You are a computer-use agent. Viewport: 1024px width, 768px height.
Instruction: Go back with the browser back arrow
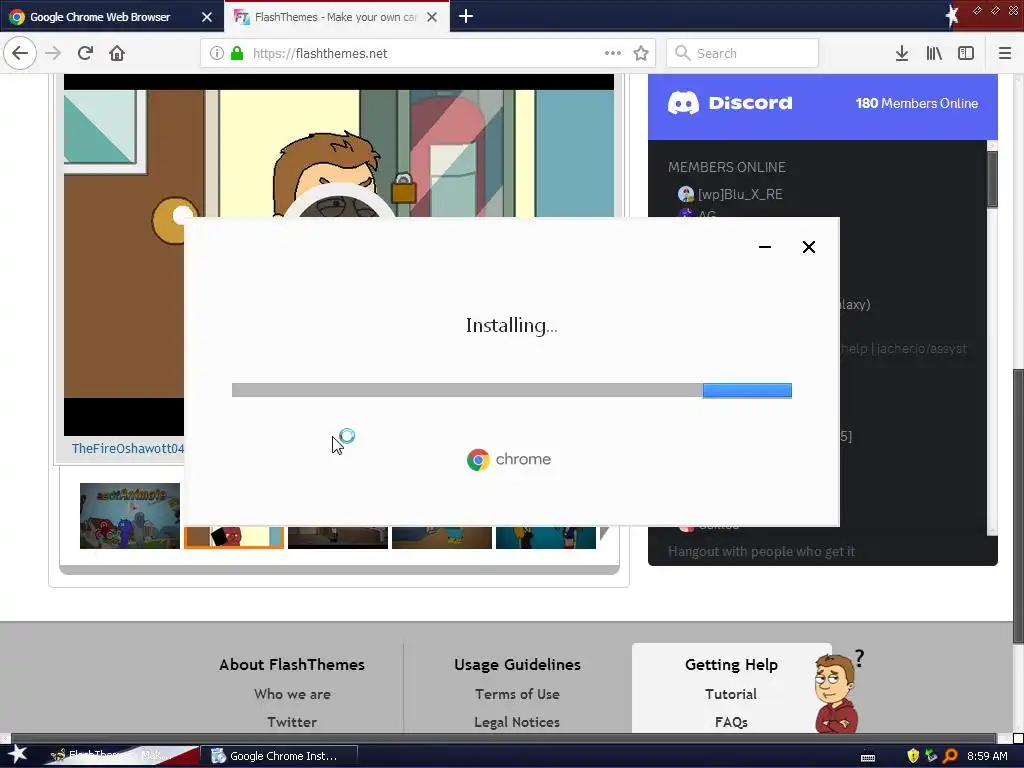(20, 53)
